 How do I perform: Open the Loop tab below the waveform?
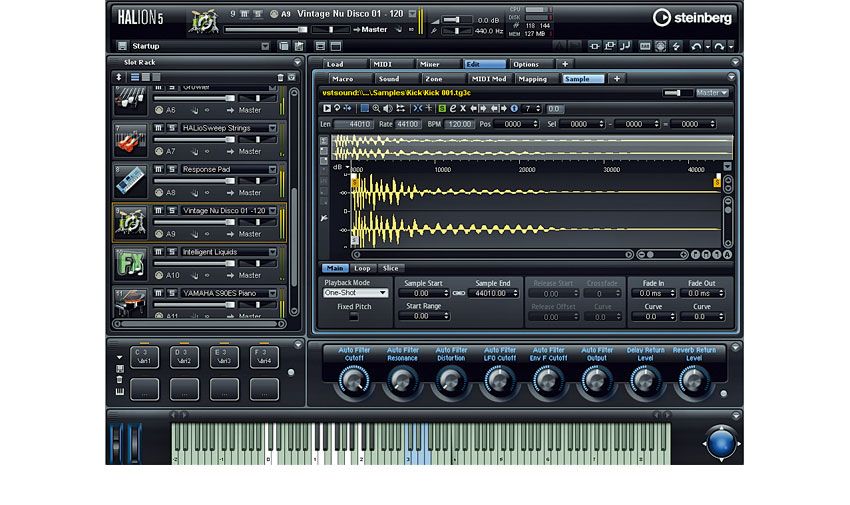click(362, 268)
